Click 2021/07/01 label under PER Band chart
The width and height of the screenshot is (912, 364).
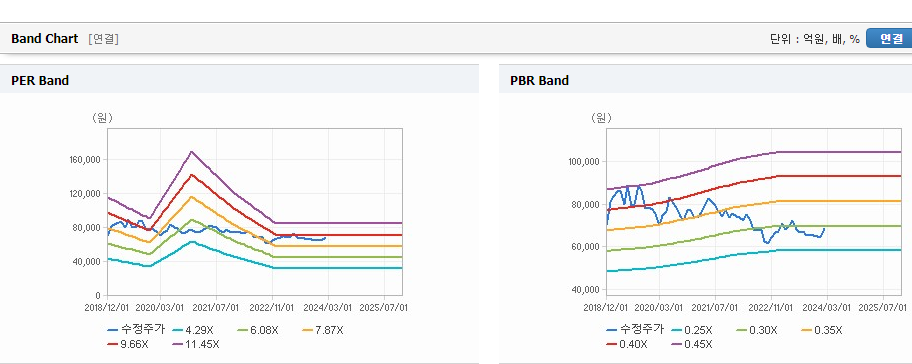216,307
